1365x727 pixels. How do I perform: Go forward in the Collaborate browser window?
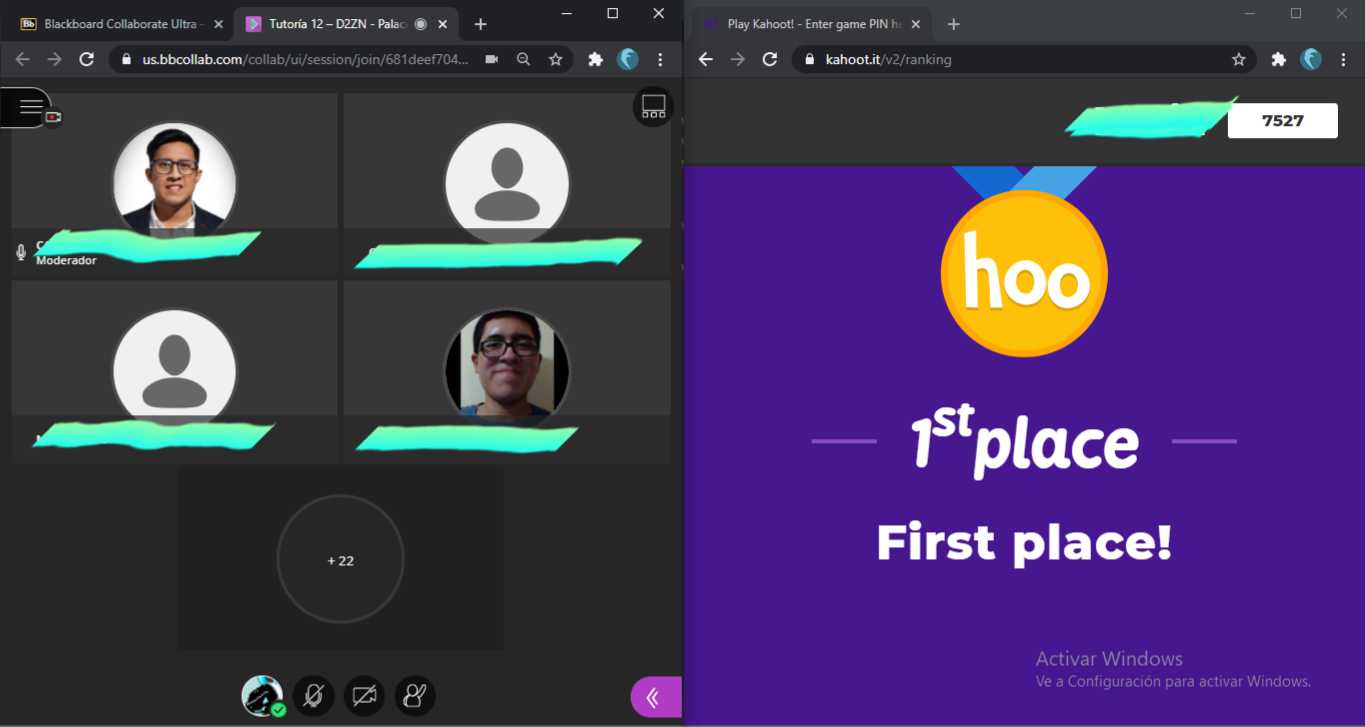pos(54,59)
